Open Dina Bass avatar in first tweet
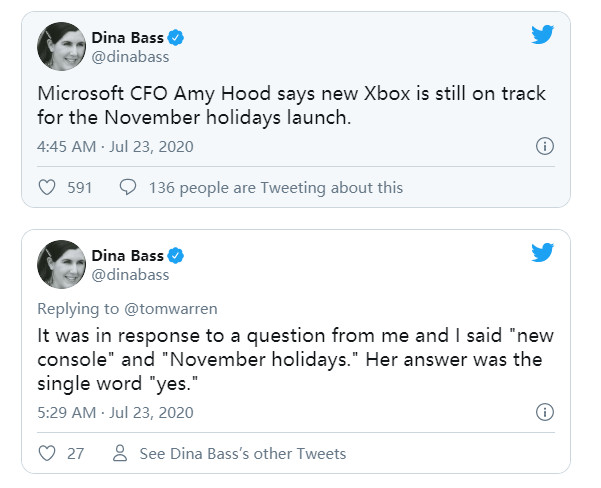The image size is (601, 488). (61, 46)
